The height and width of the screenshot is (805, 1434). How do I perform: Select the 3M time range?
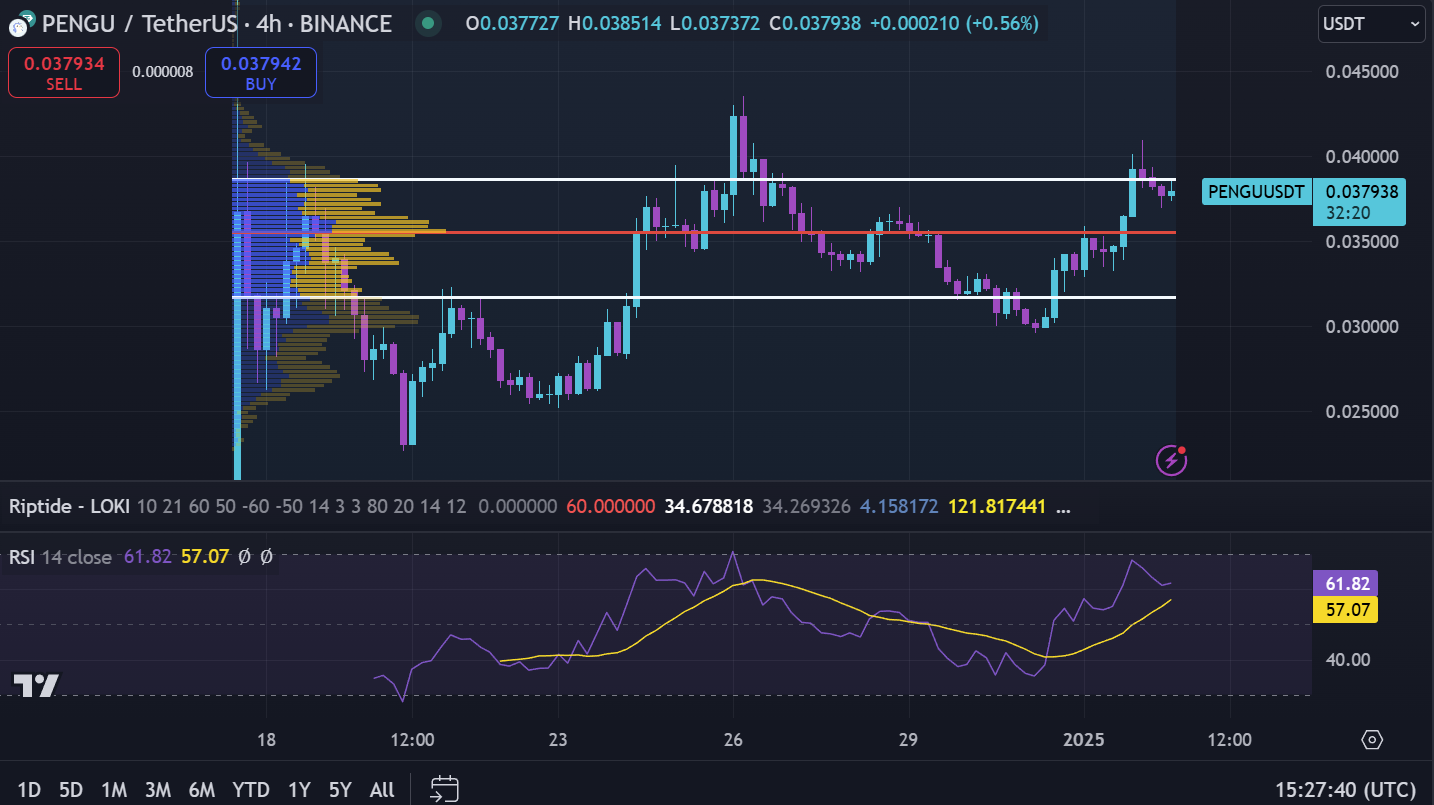(x=157, y=790)
